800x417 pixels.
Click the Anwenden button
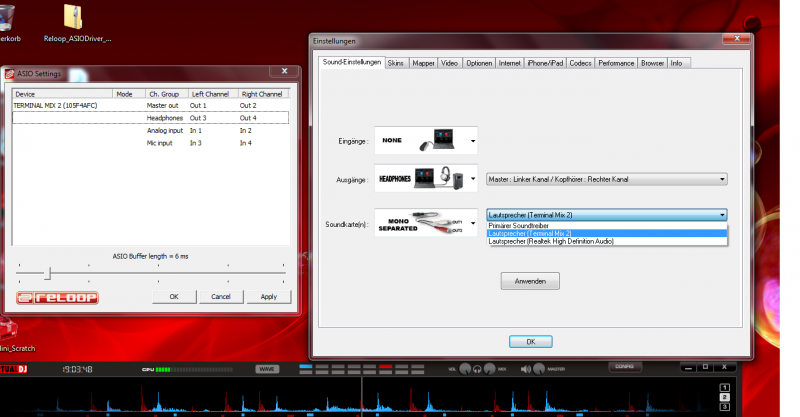click(530, 281)
